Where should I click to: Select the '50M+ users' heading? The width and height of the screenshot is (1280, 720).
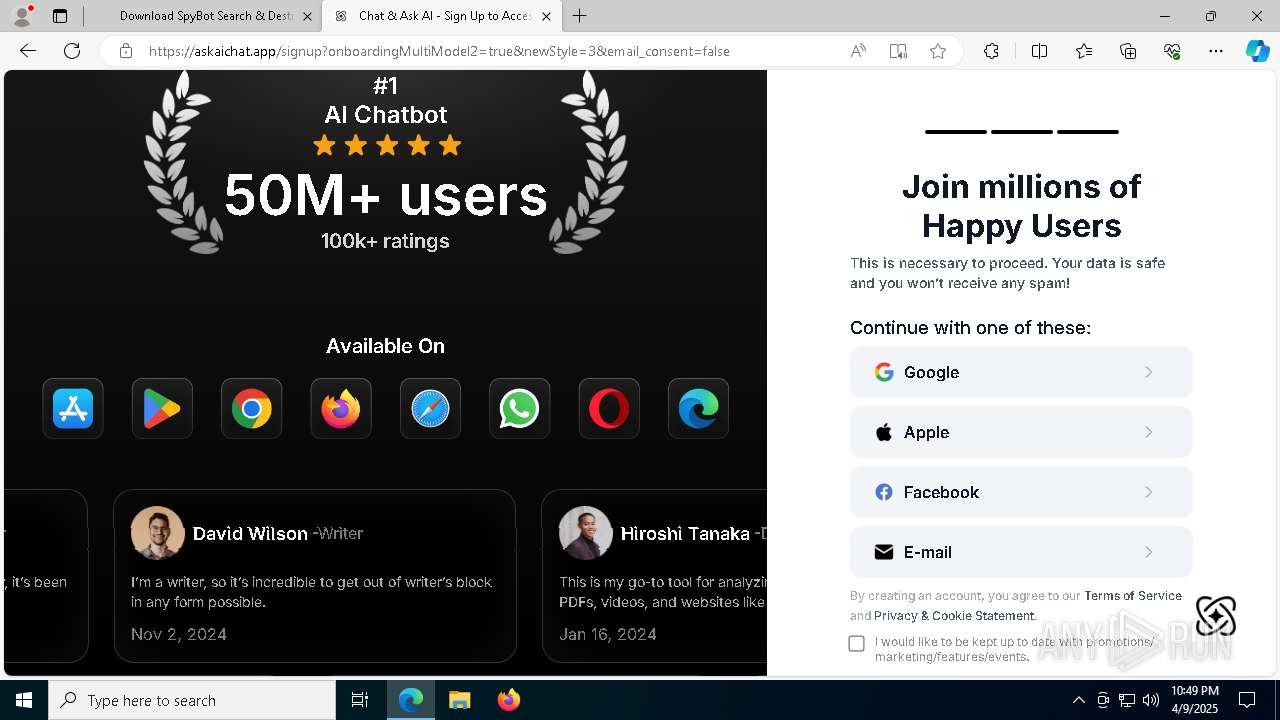pos(386,195)
